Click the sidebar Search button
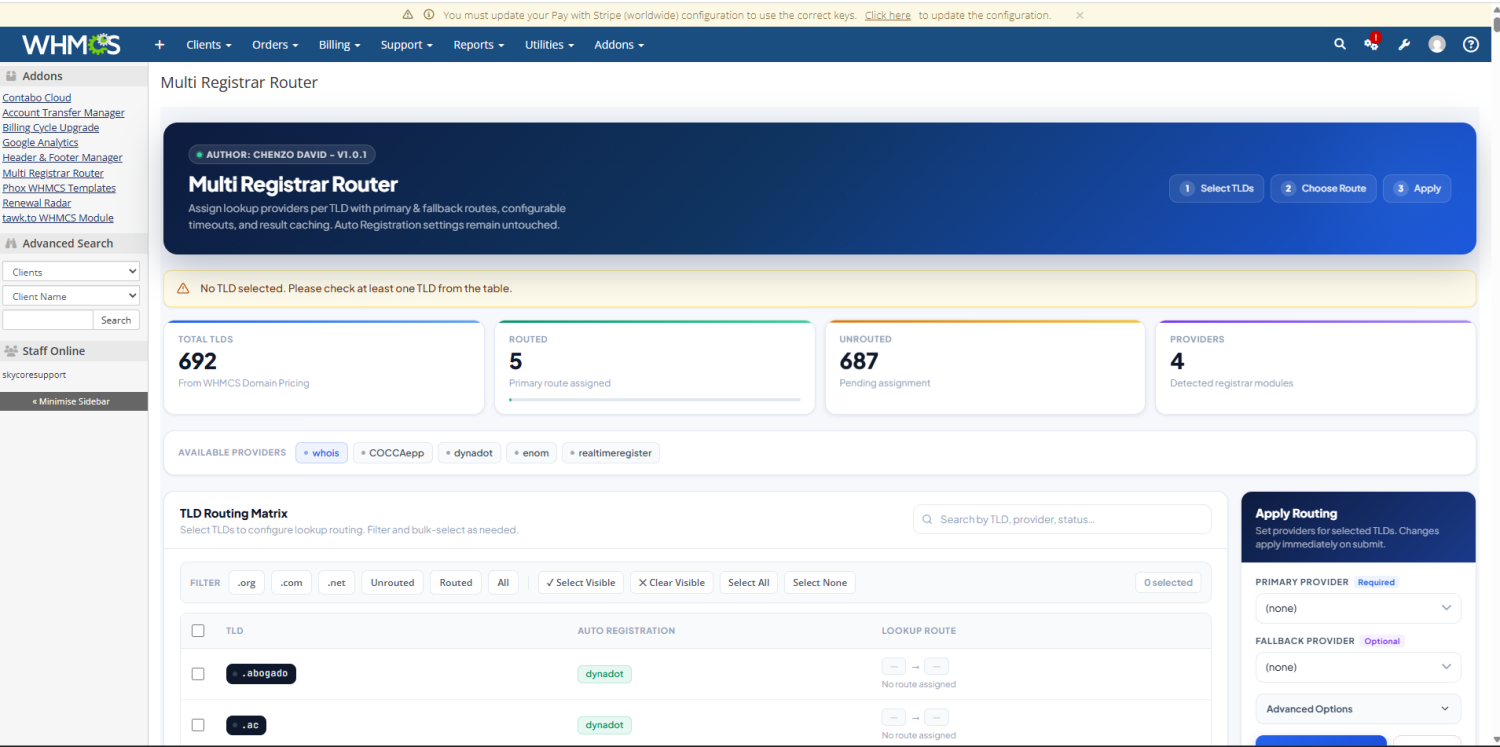1500x747 pixels. (x=116, y=320)
